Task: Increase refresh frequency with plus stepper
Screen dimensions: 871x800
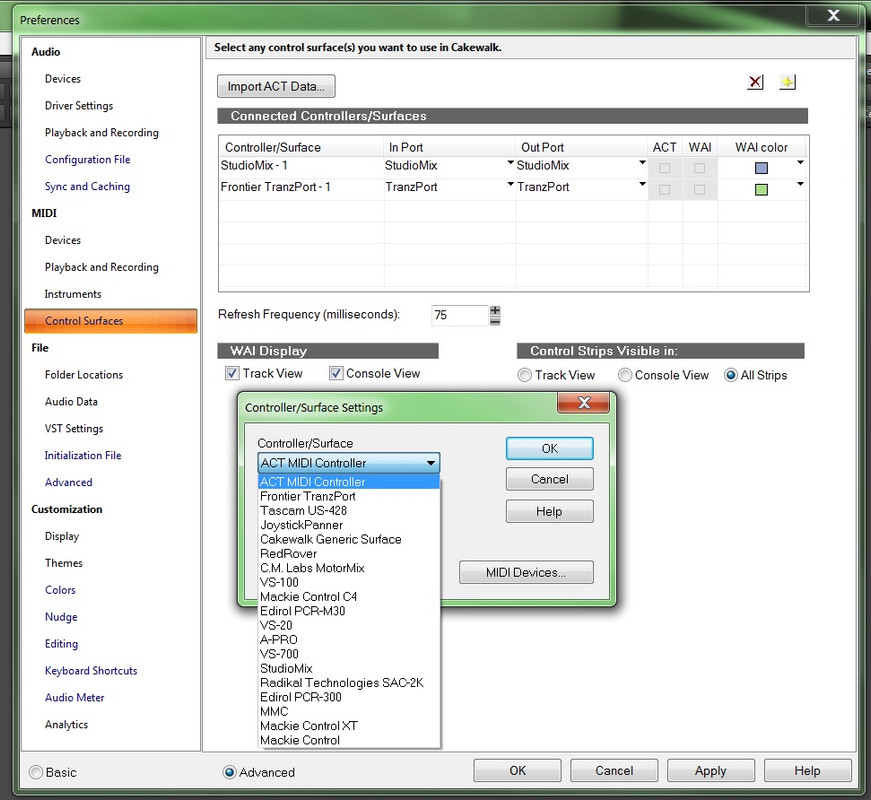Action: pos(495,310)
